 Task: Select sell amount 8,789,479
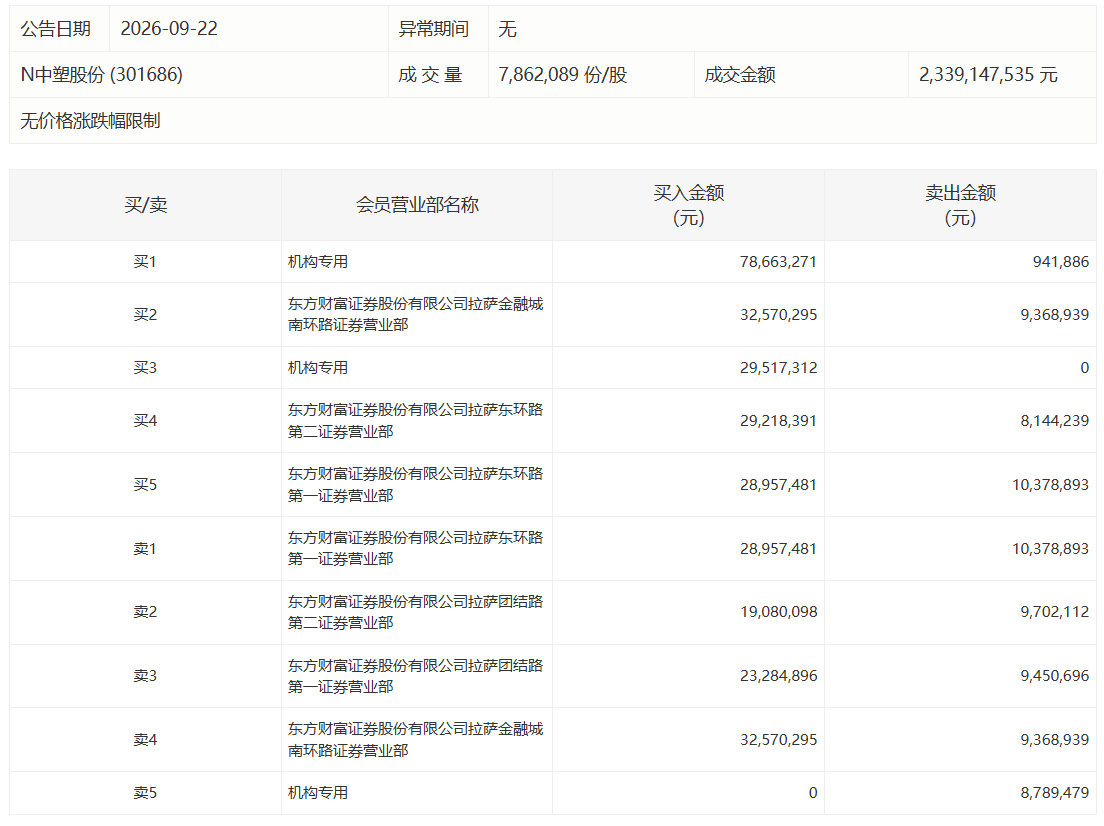coord(1055,793)
